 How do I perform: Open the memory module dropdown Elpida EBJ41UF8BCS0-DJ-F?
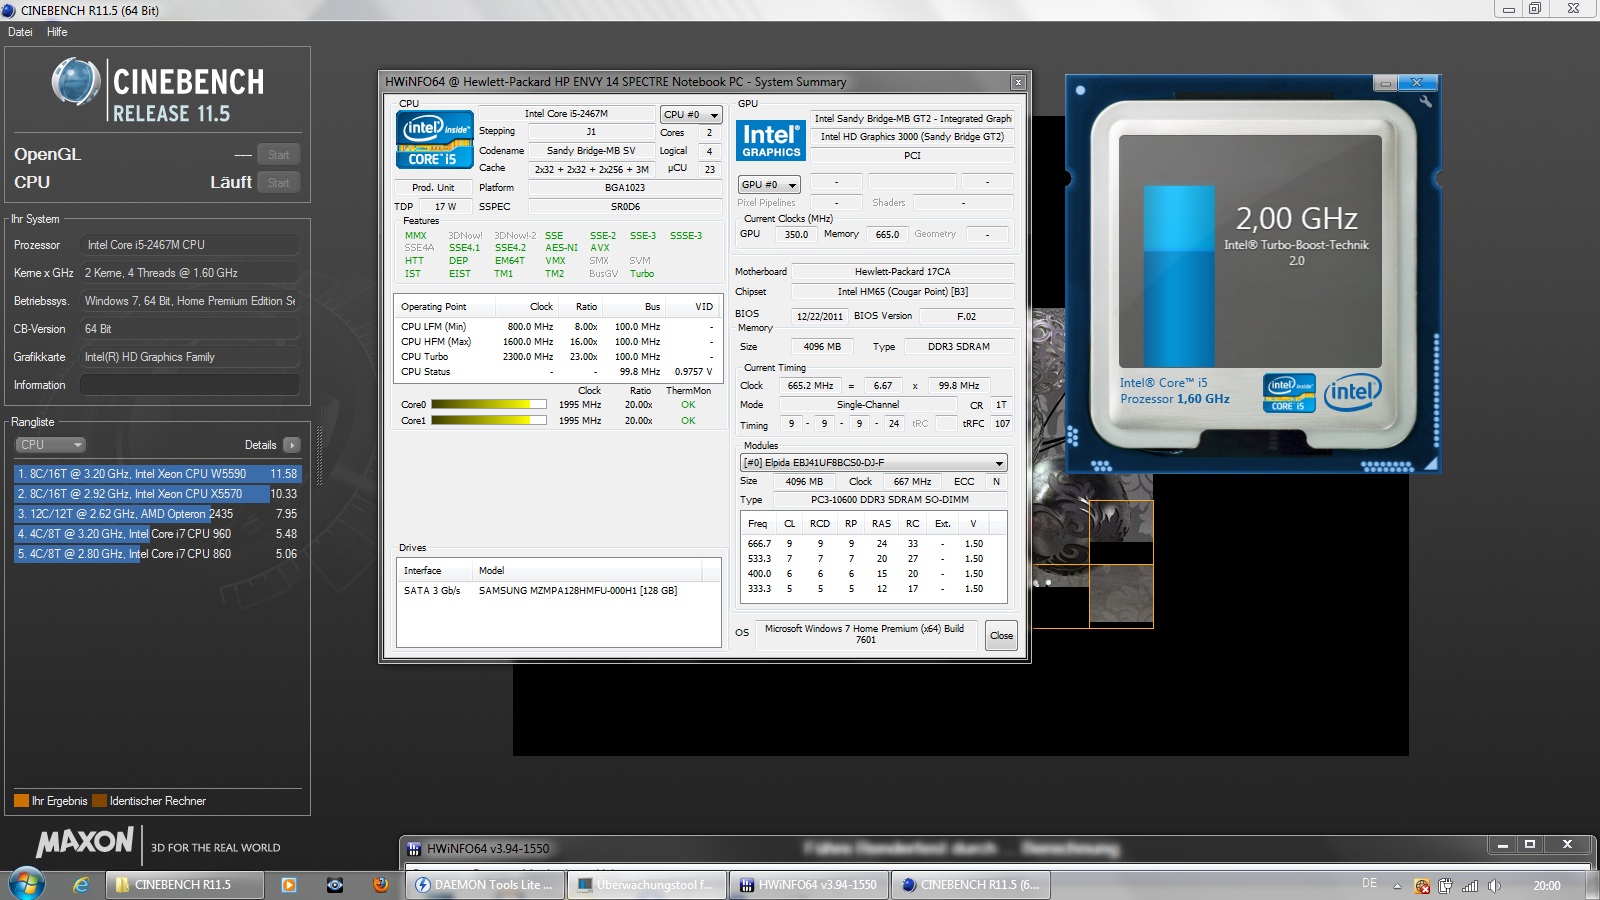pyautogui.click(x=874, y=463)
